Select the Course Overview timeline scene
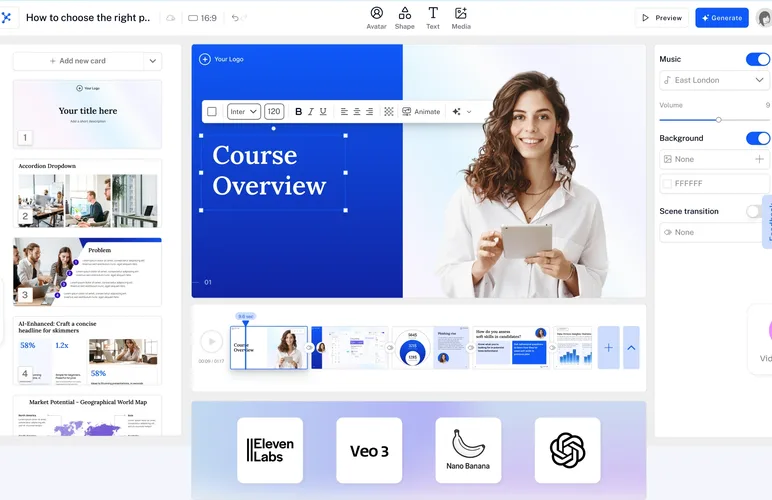Viewport: 772px width, 500px height. click(x=269, y=347)
